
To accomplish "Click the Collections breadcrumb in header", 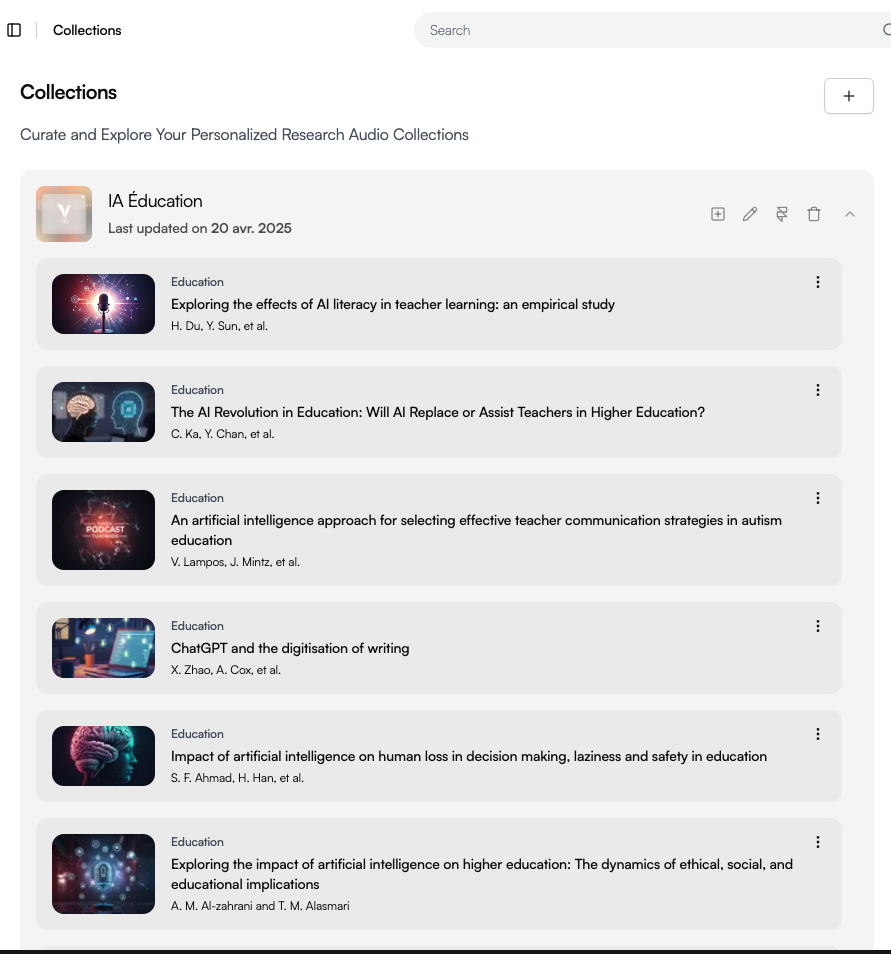I will (x=87, y=30).
